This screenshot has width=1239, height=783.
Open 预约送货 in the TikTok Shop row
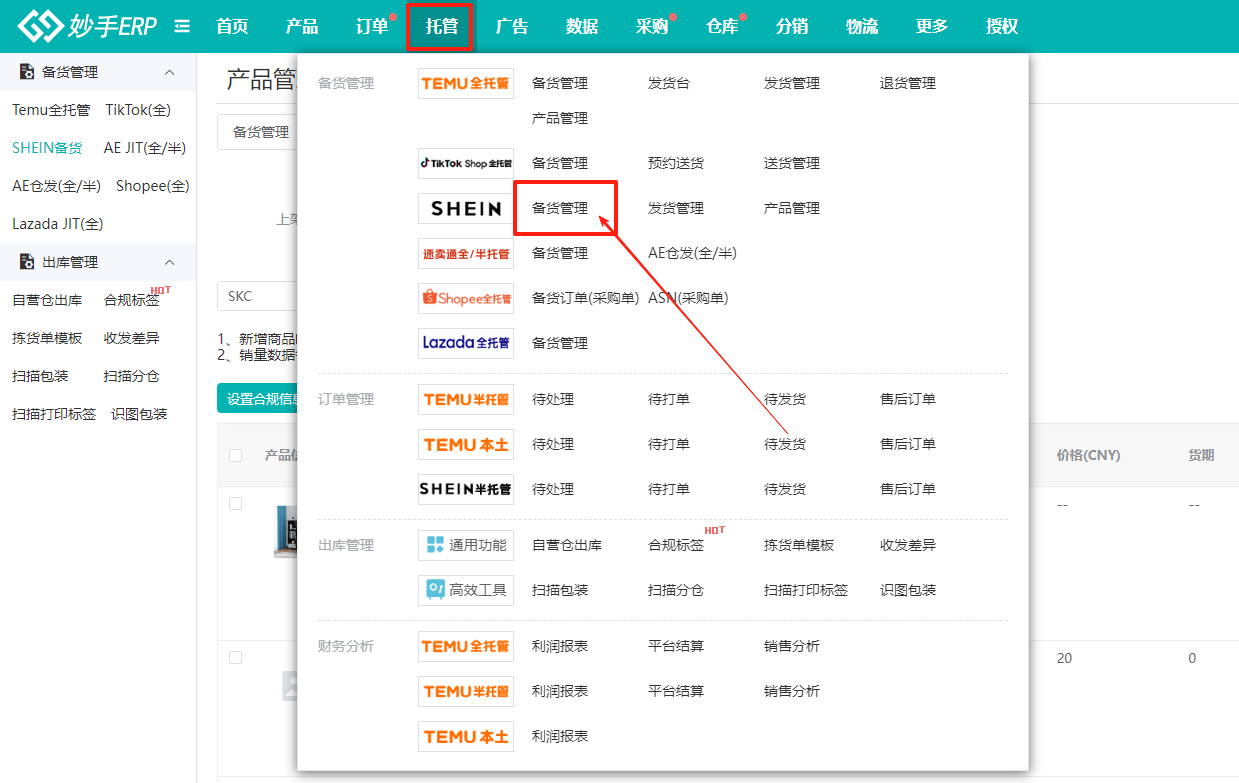tap(676, 163)
